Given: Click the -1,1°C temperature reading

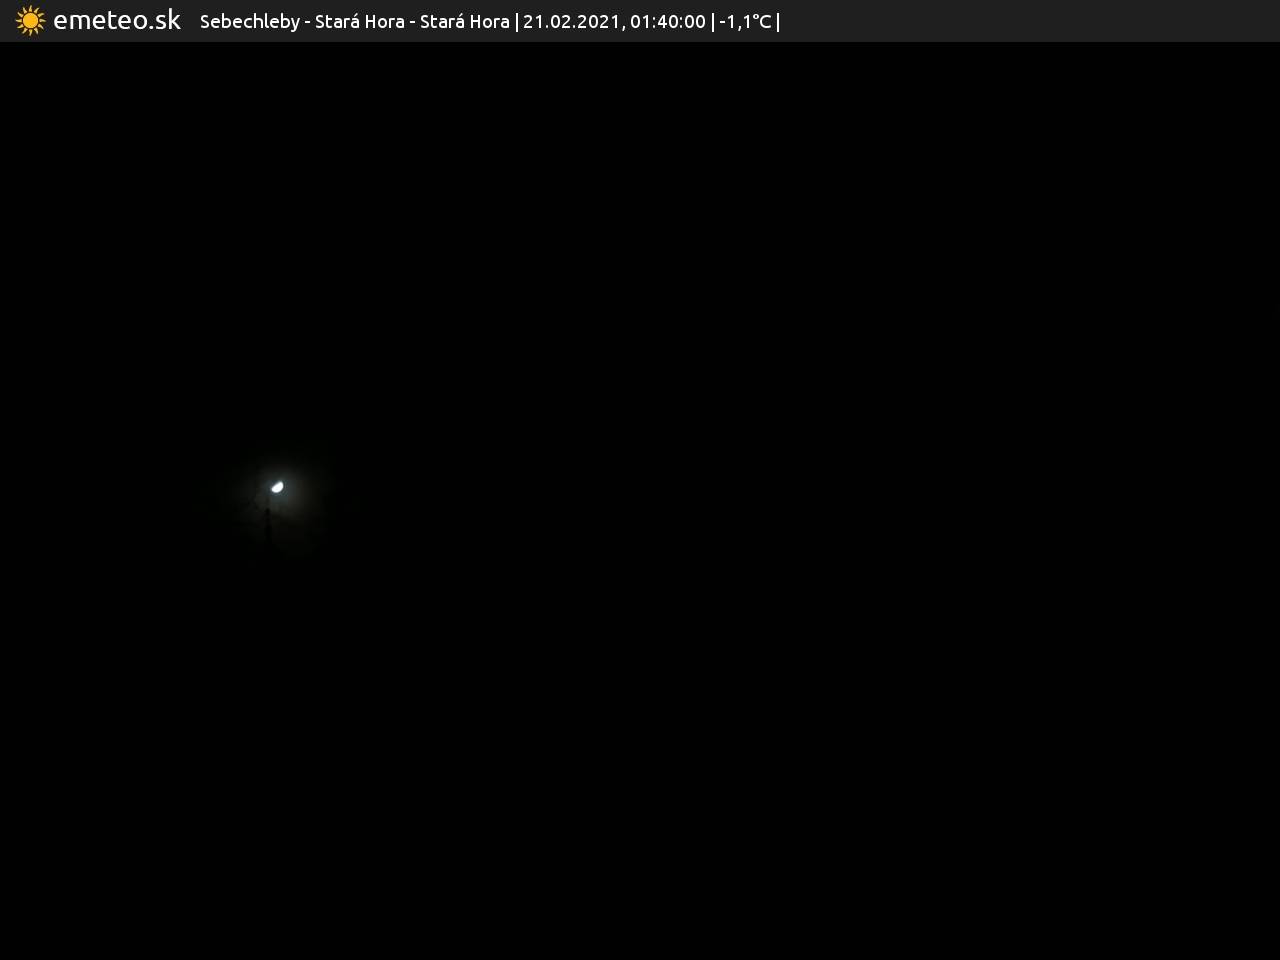Looking at the screenshot, I should (745, 22).
